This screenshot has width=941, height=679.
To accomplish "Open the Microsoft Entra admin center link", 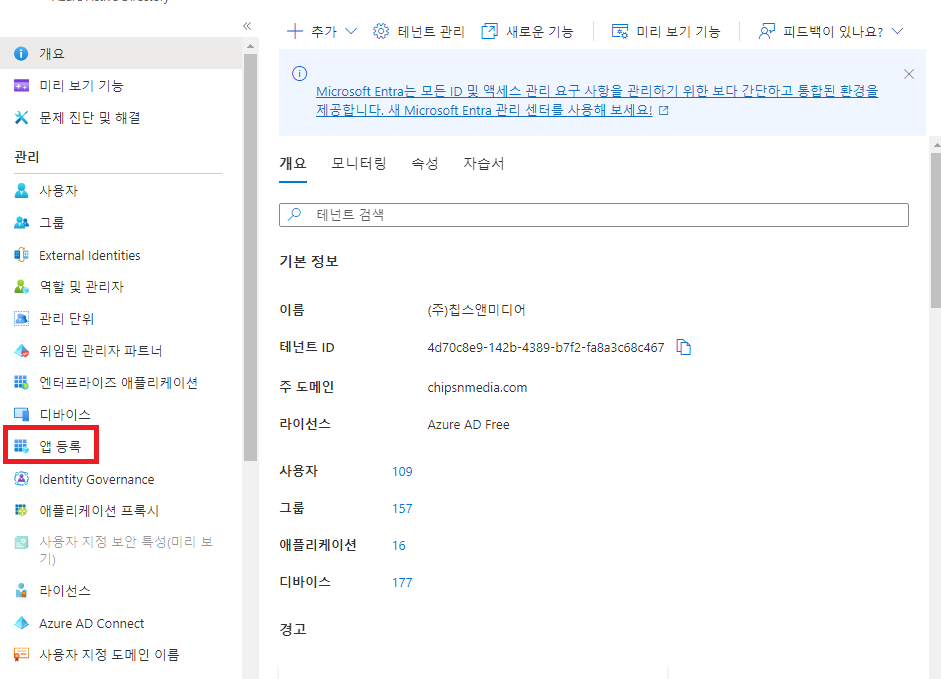I will tap(597, 100).
